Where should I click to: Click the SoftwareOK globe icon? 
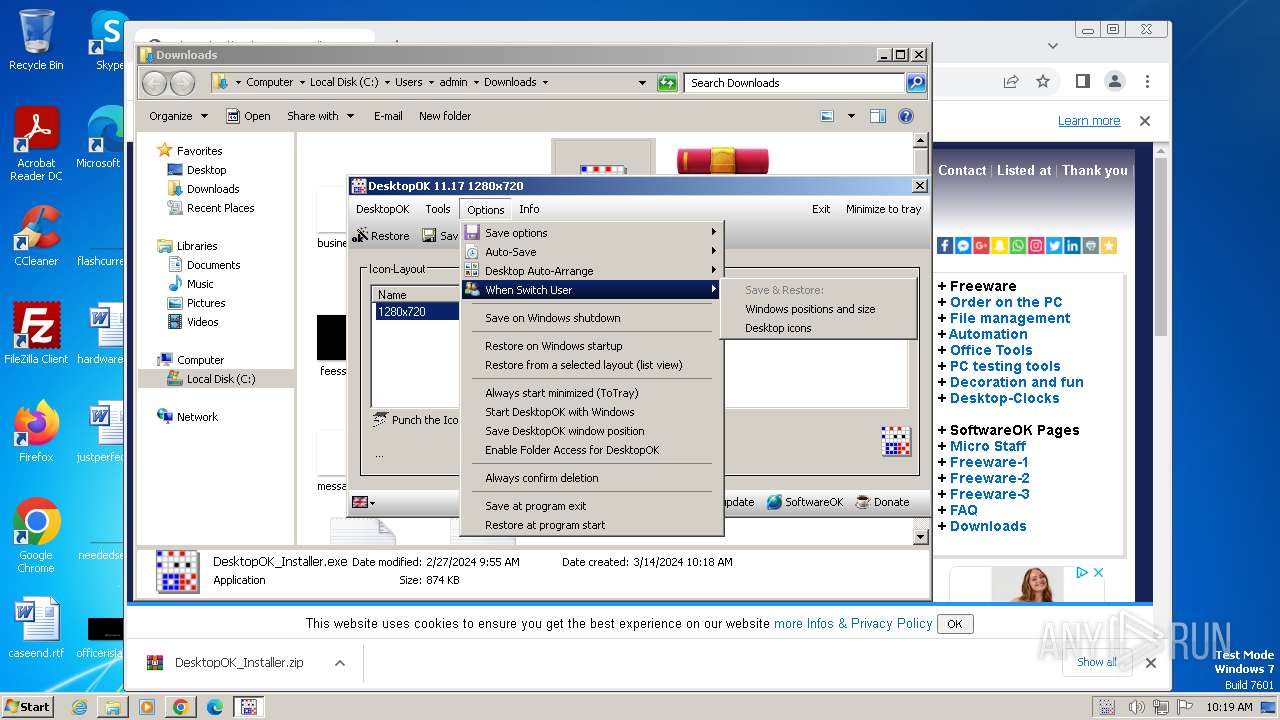tap(774, 502)
